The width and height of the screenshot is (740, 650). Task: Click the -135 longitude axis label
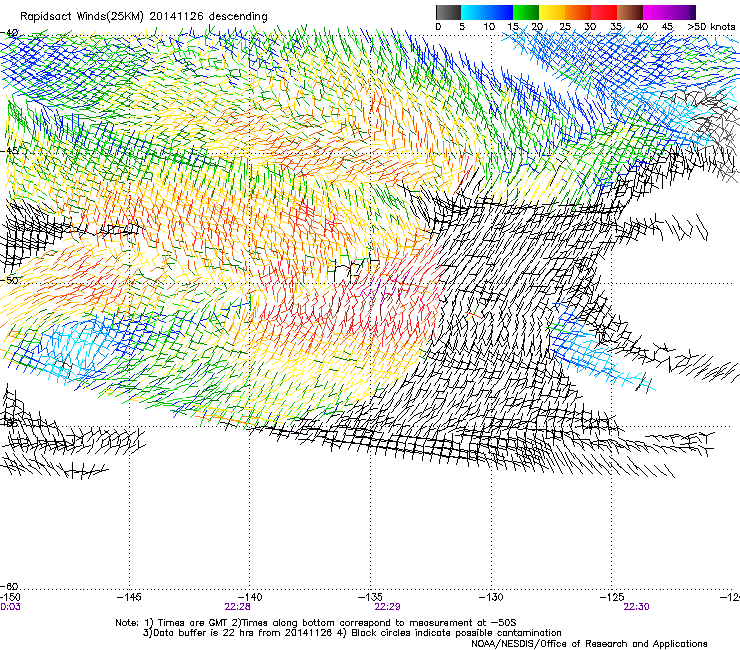coord(370,598)
